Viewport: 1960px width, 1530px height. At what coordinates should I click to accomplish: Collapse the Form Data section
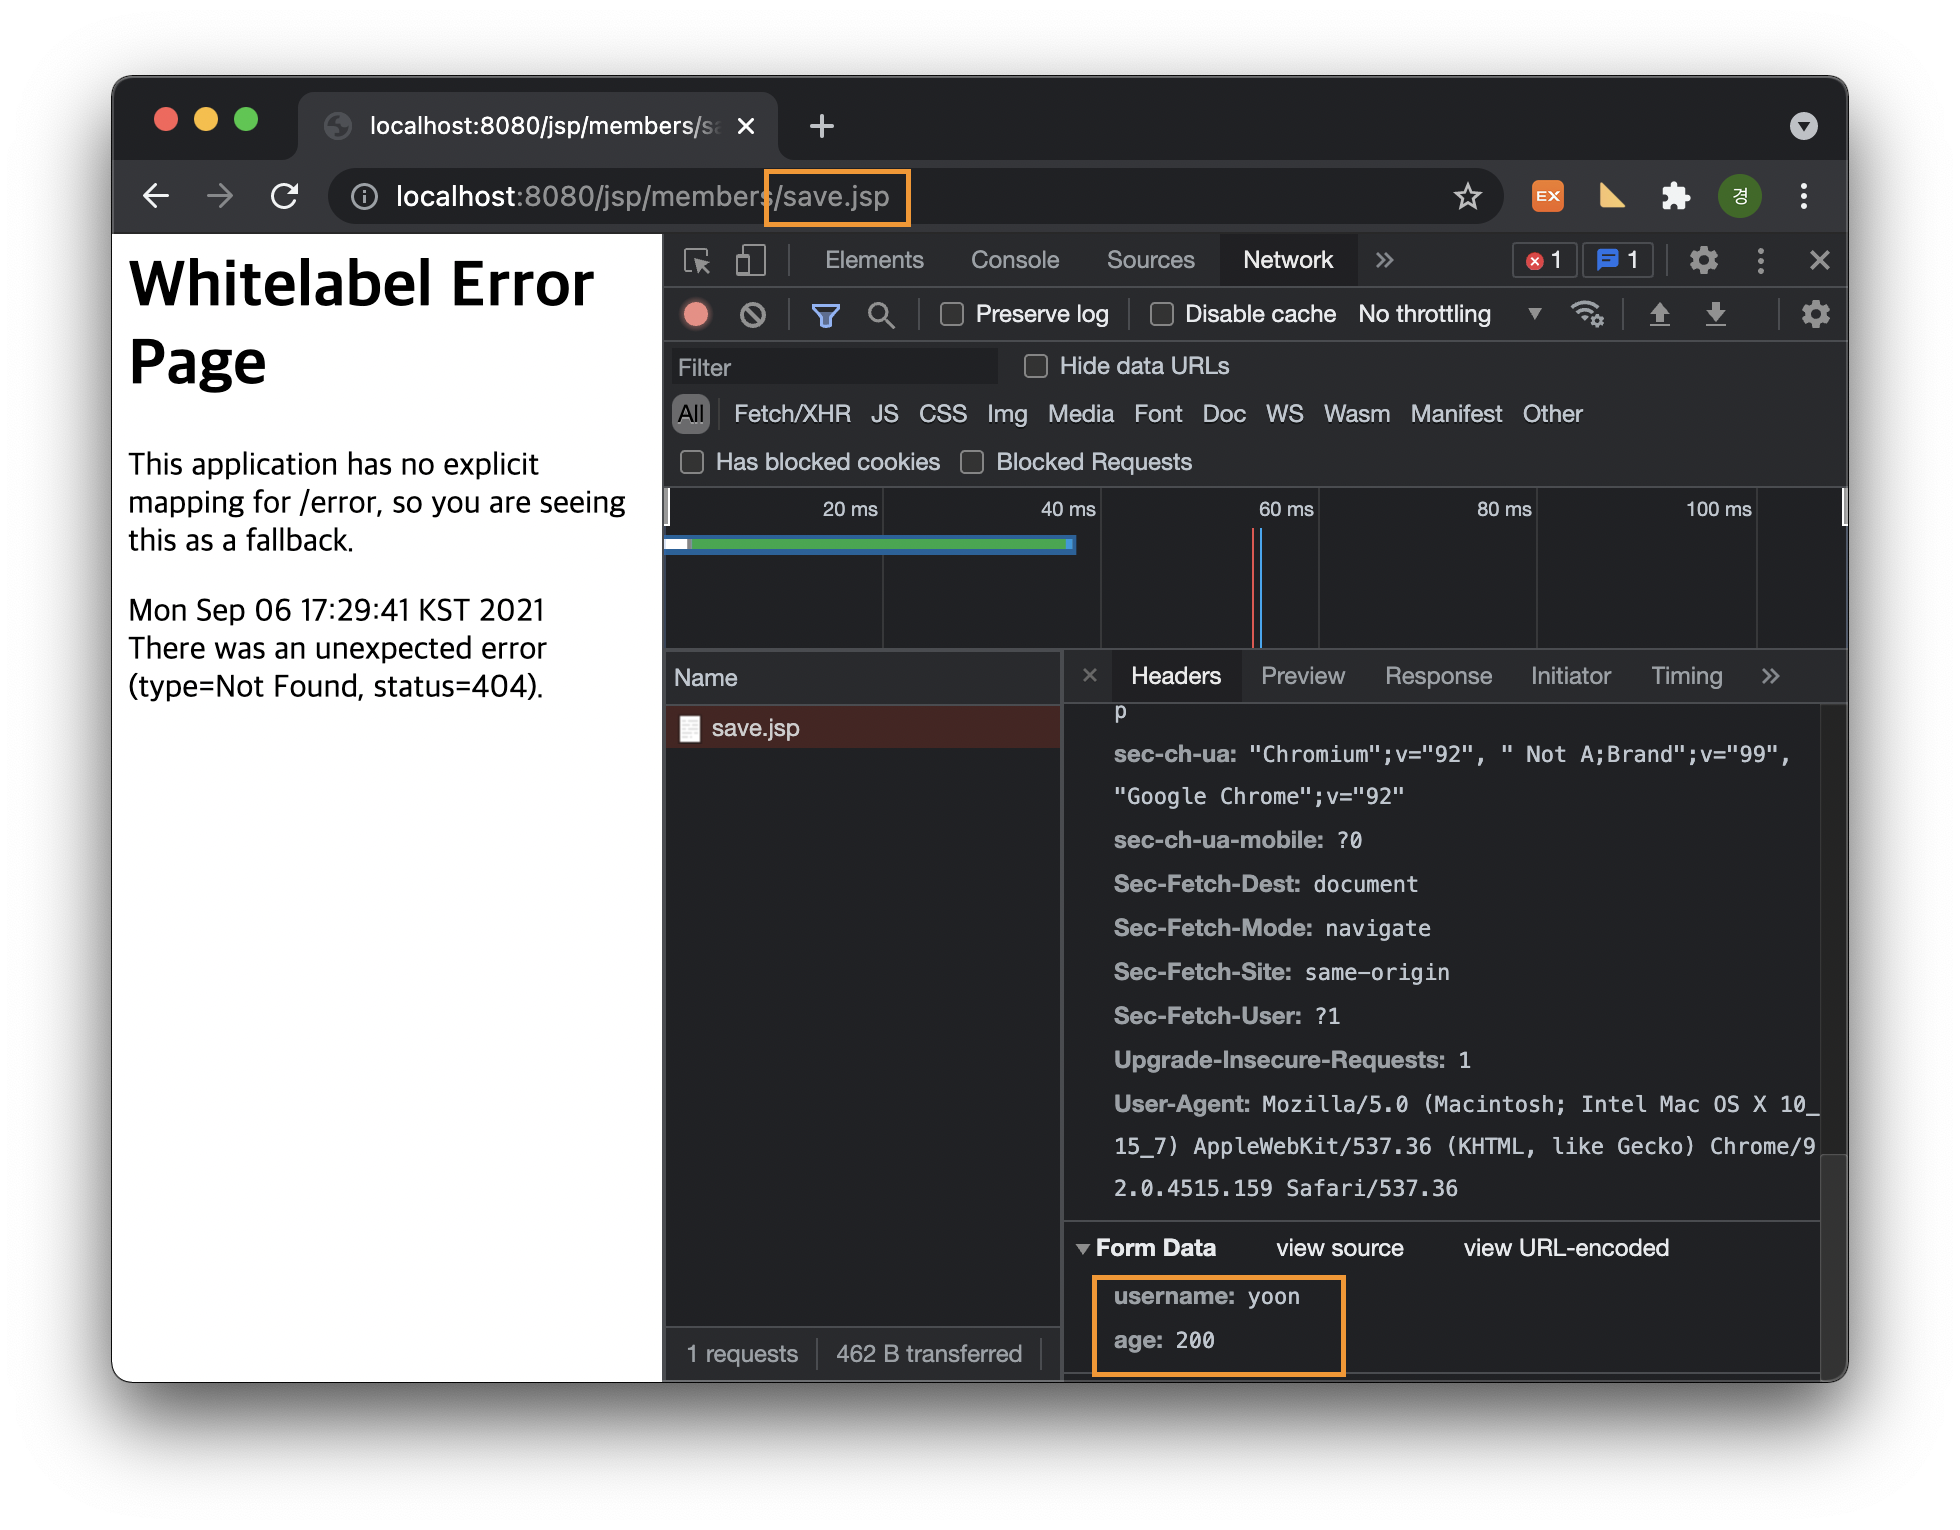[1083, 1249]
